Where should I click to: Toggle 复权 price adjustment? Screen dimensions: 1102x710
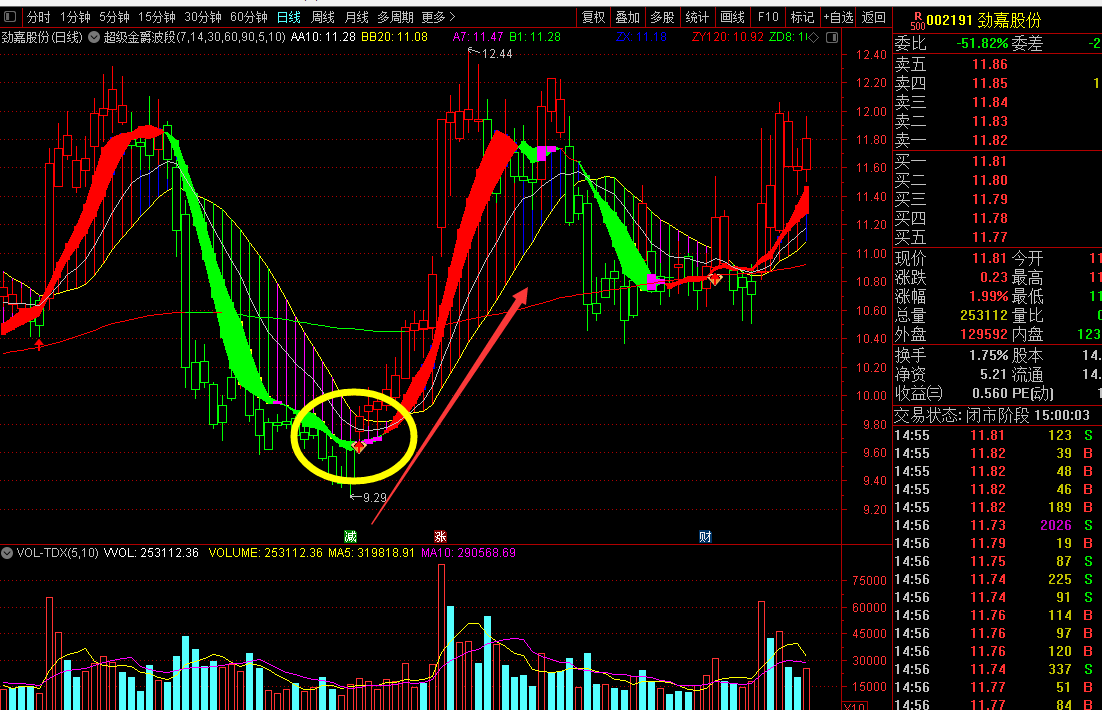point(594,17)
